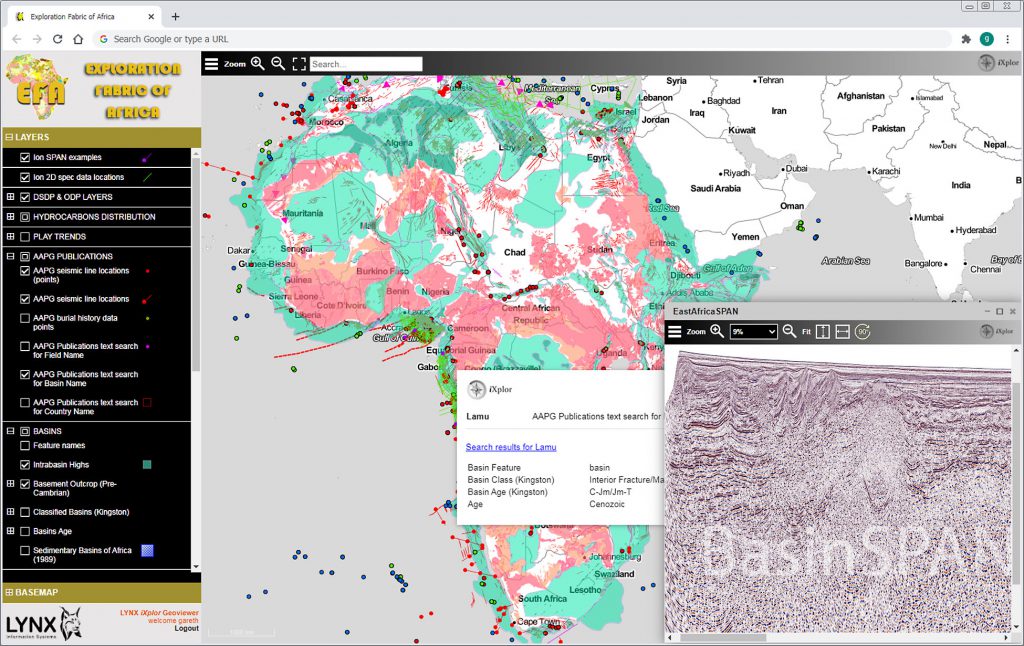Expand HYDROCARBONS DISTRIBUTION group
This screenshot has height=646, width=1024.
(x=10, y=216)
